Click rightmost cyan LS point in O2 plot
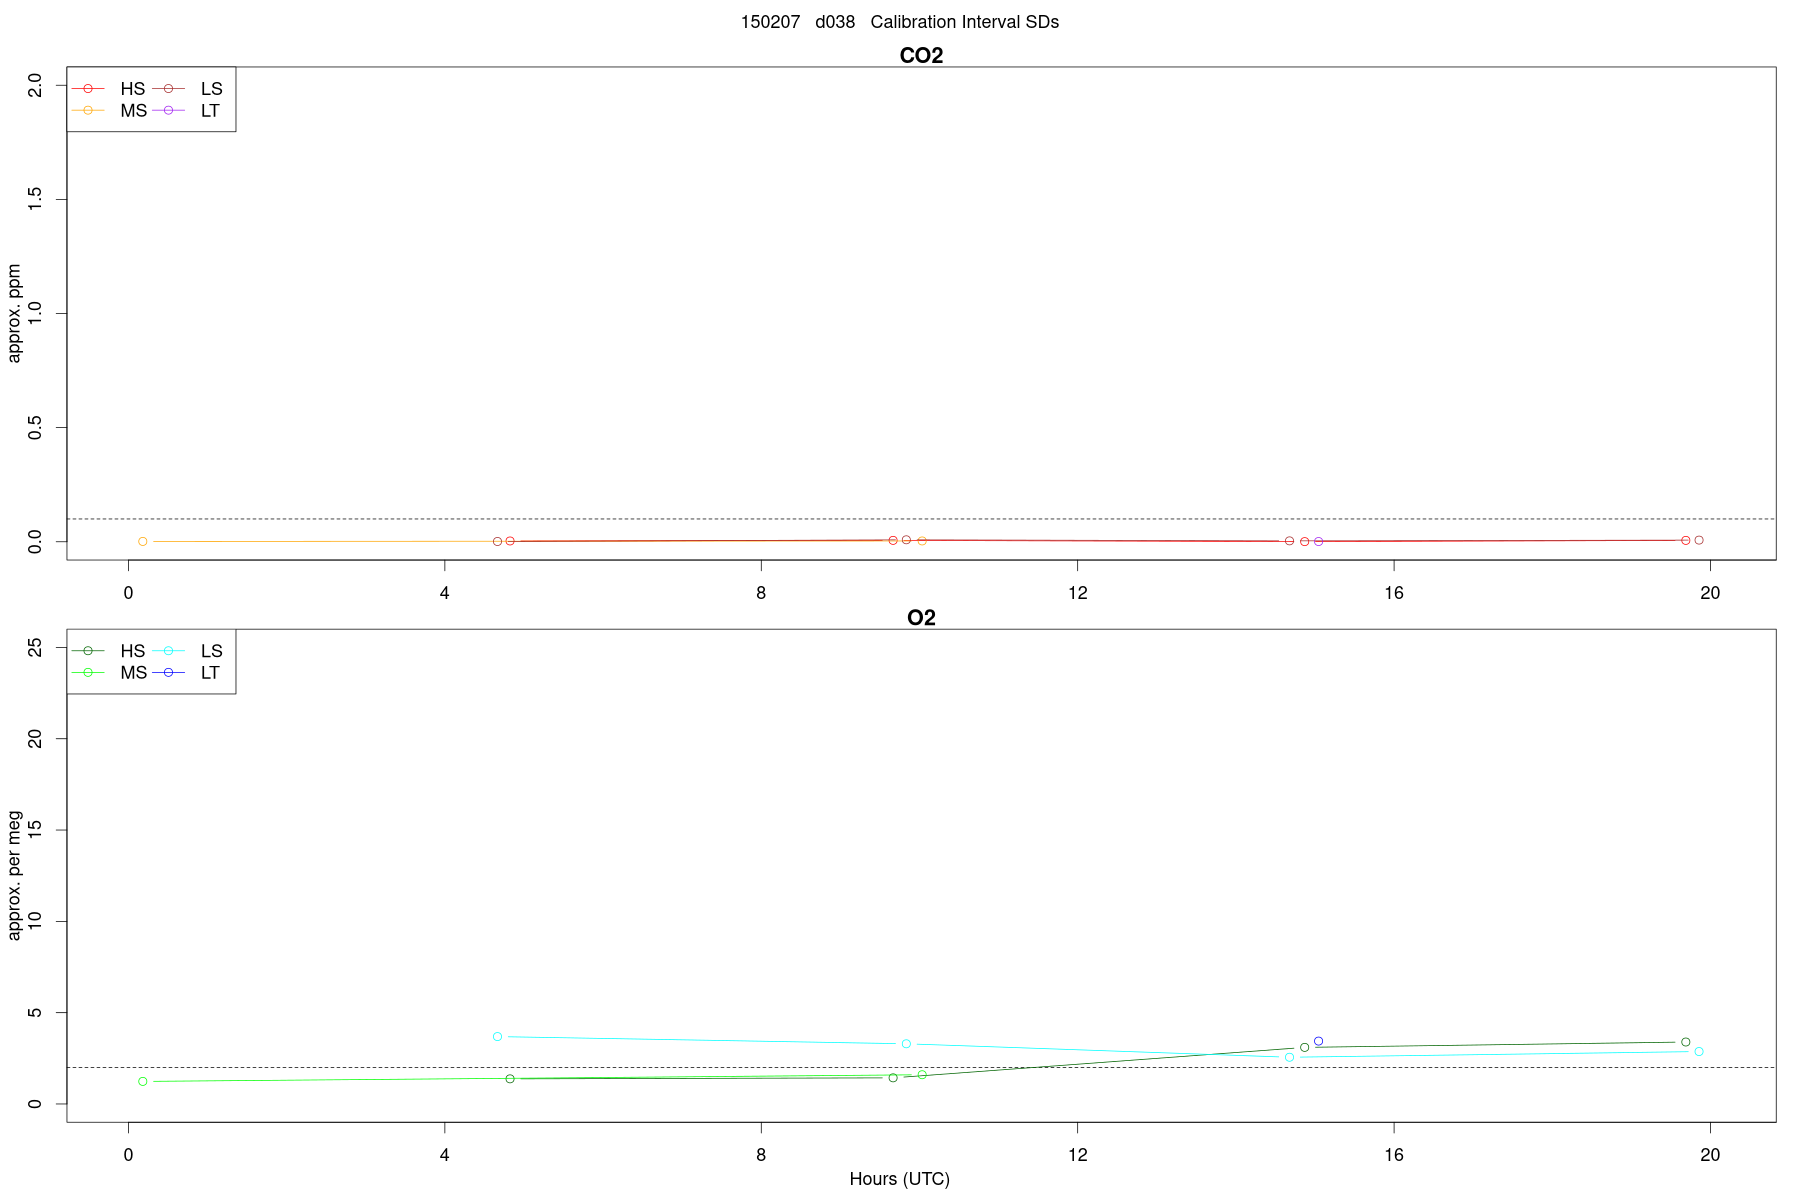This screenshot has width=1800, height=1200. pyautogui.click(x=1699, y=1051)
